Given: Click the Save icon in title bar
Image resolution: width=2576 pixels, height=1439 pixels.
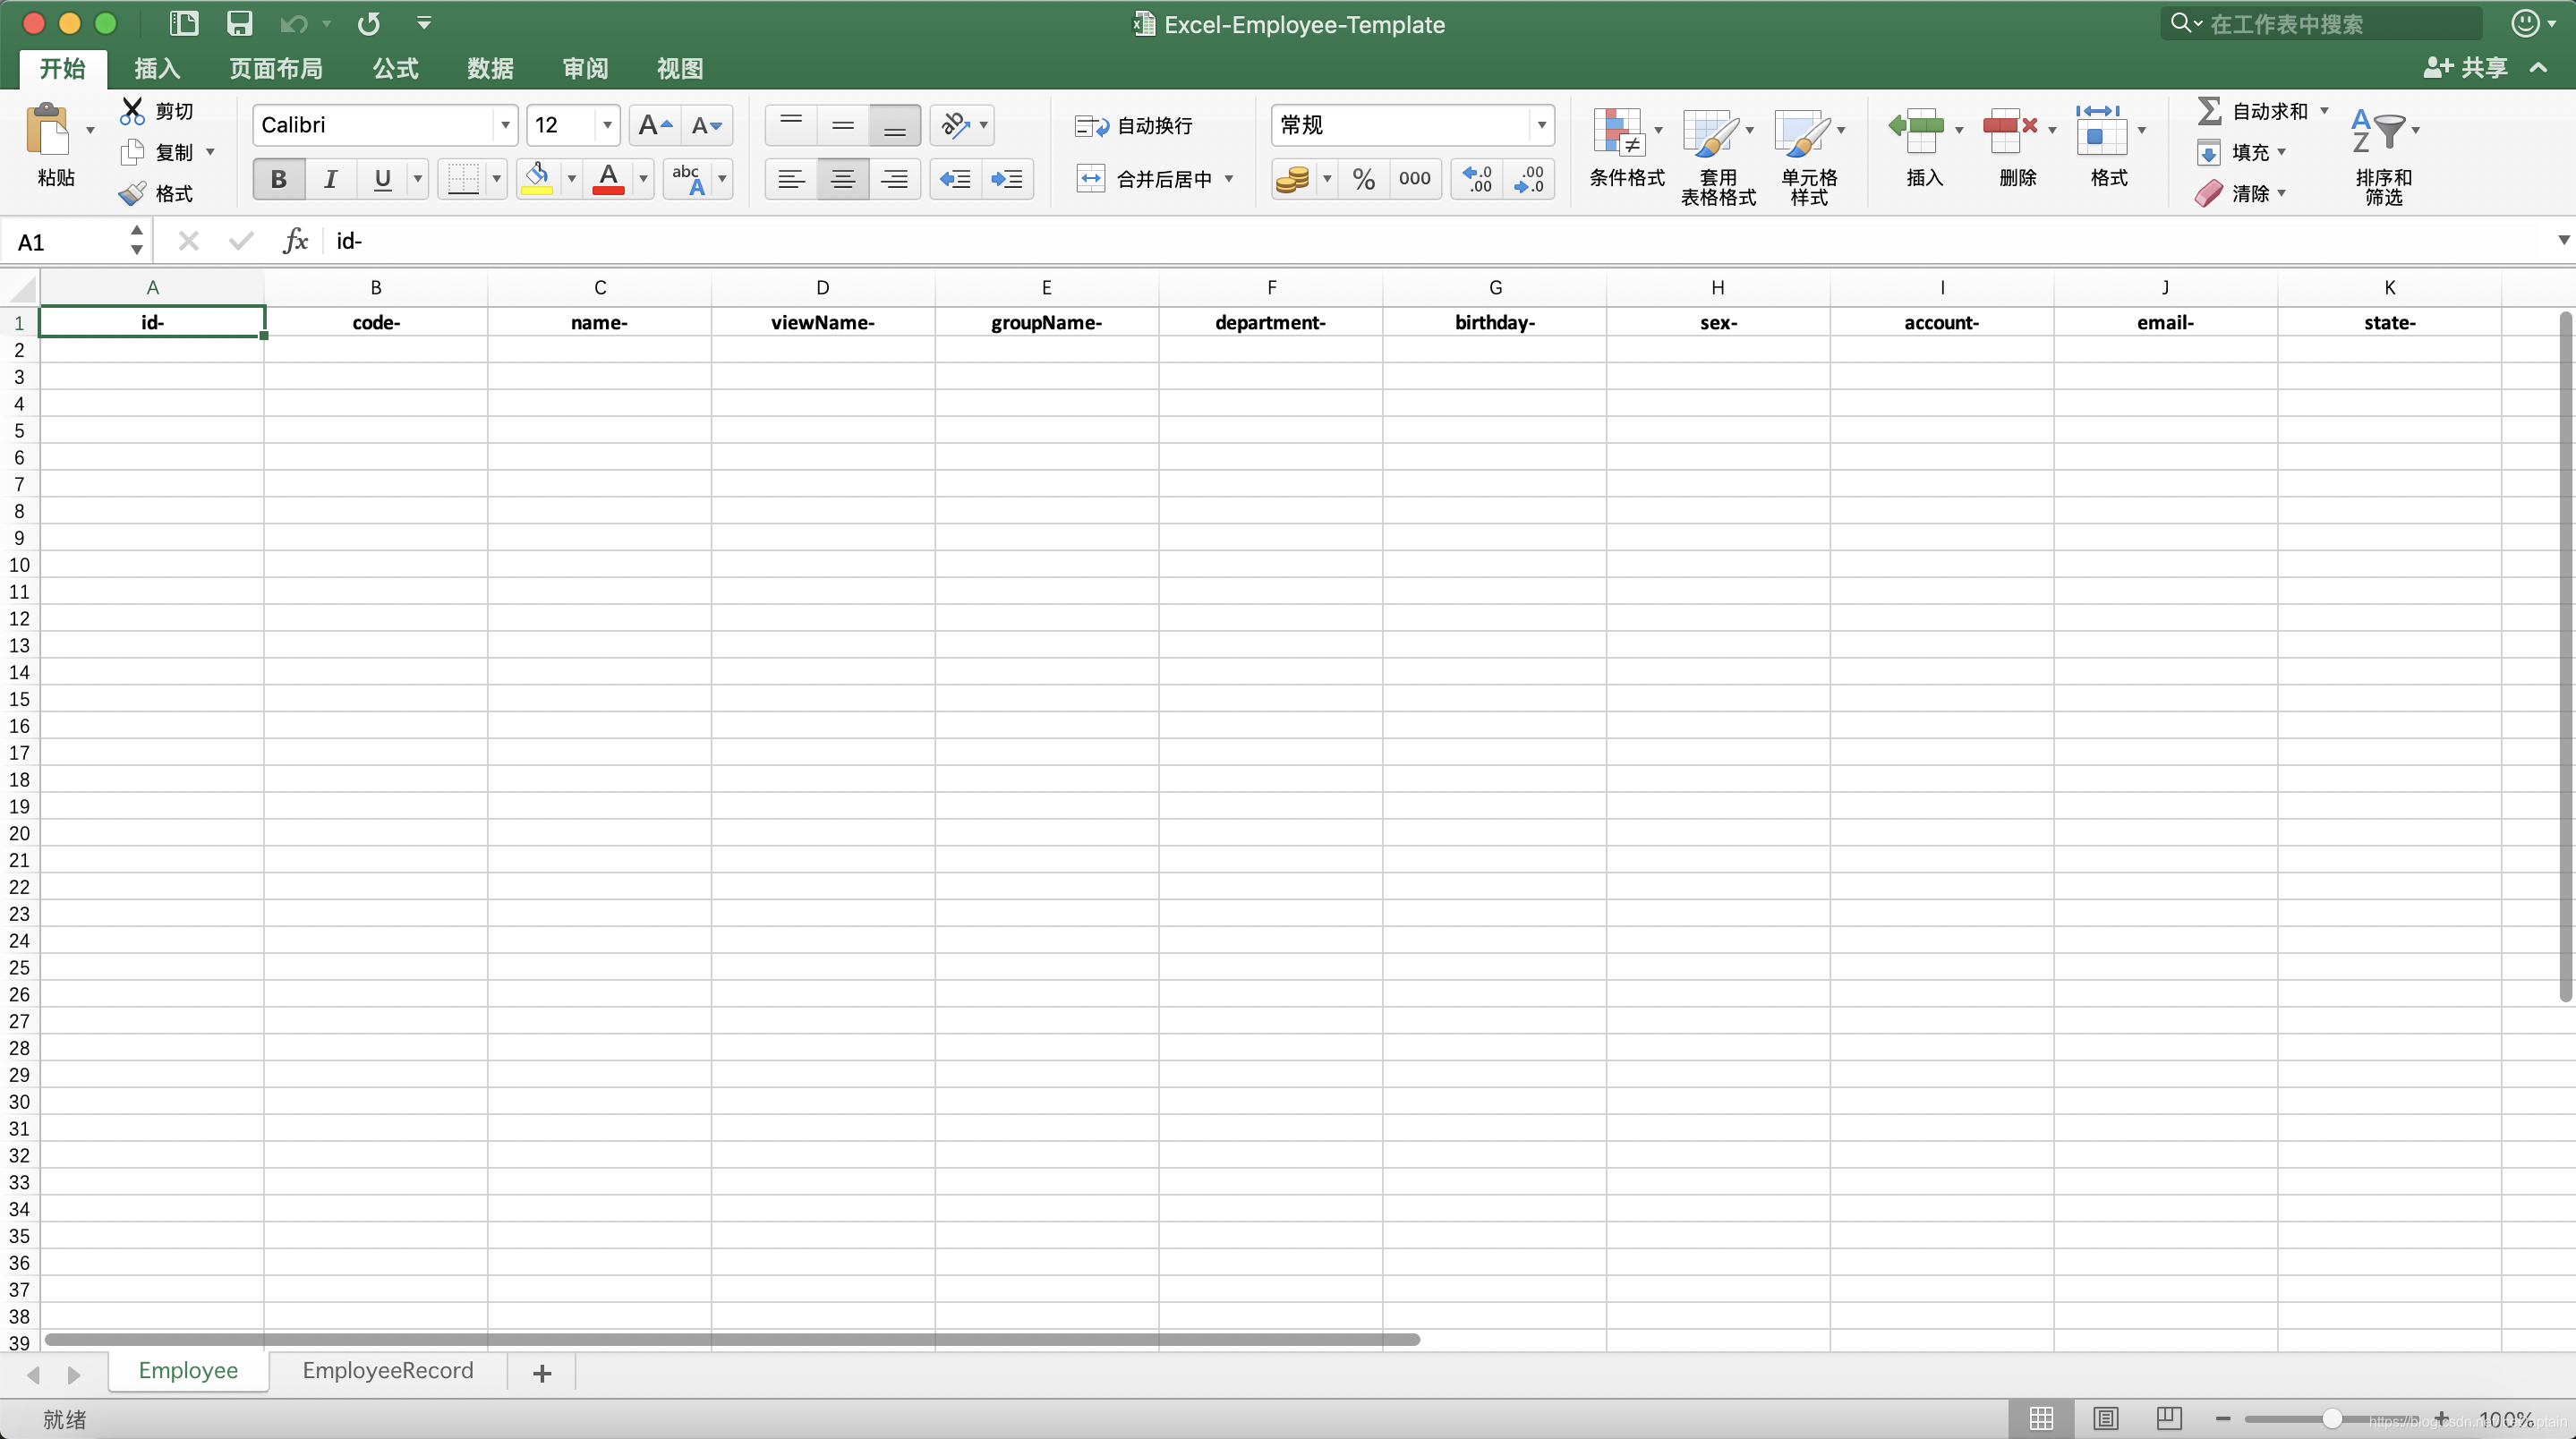Looking at the screenshot, I should (239, 23).
